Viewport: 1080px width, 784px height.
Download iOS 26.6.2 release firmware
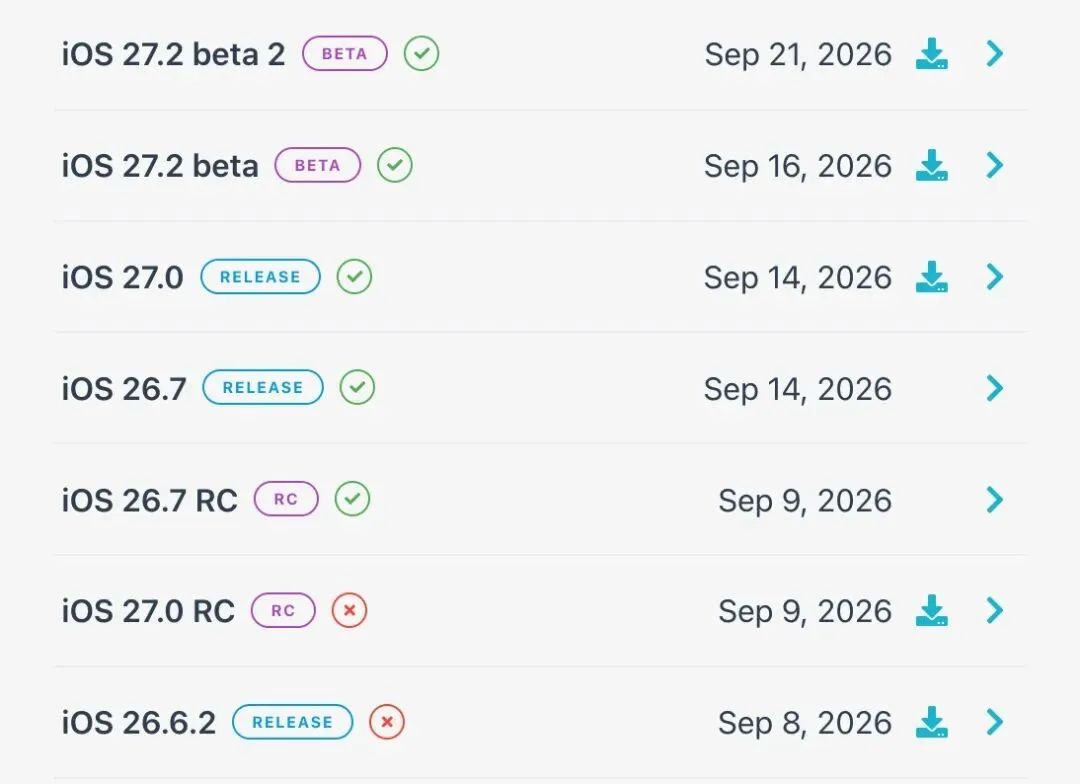pyautogui.click(x=931, y=722)
